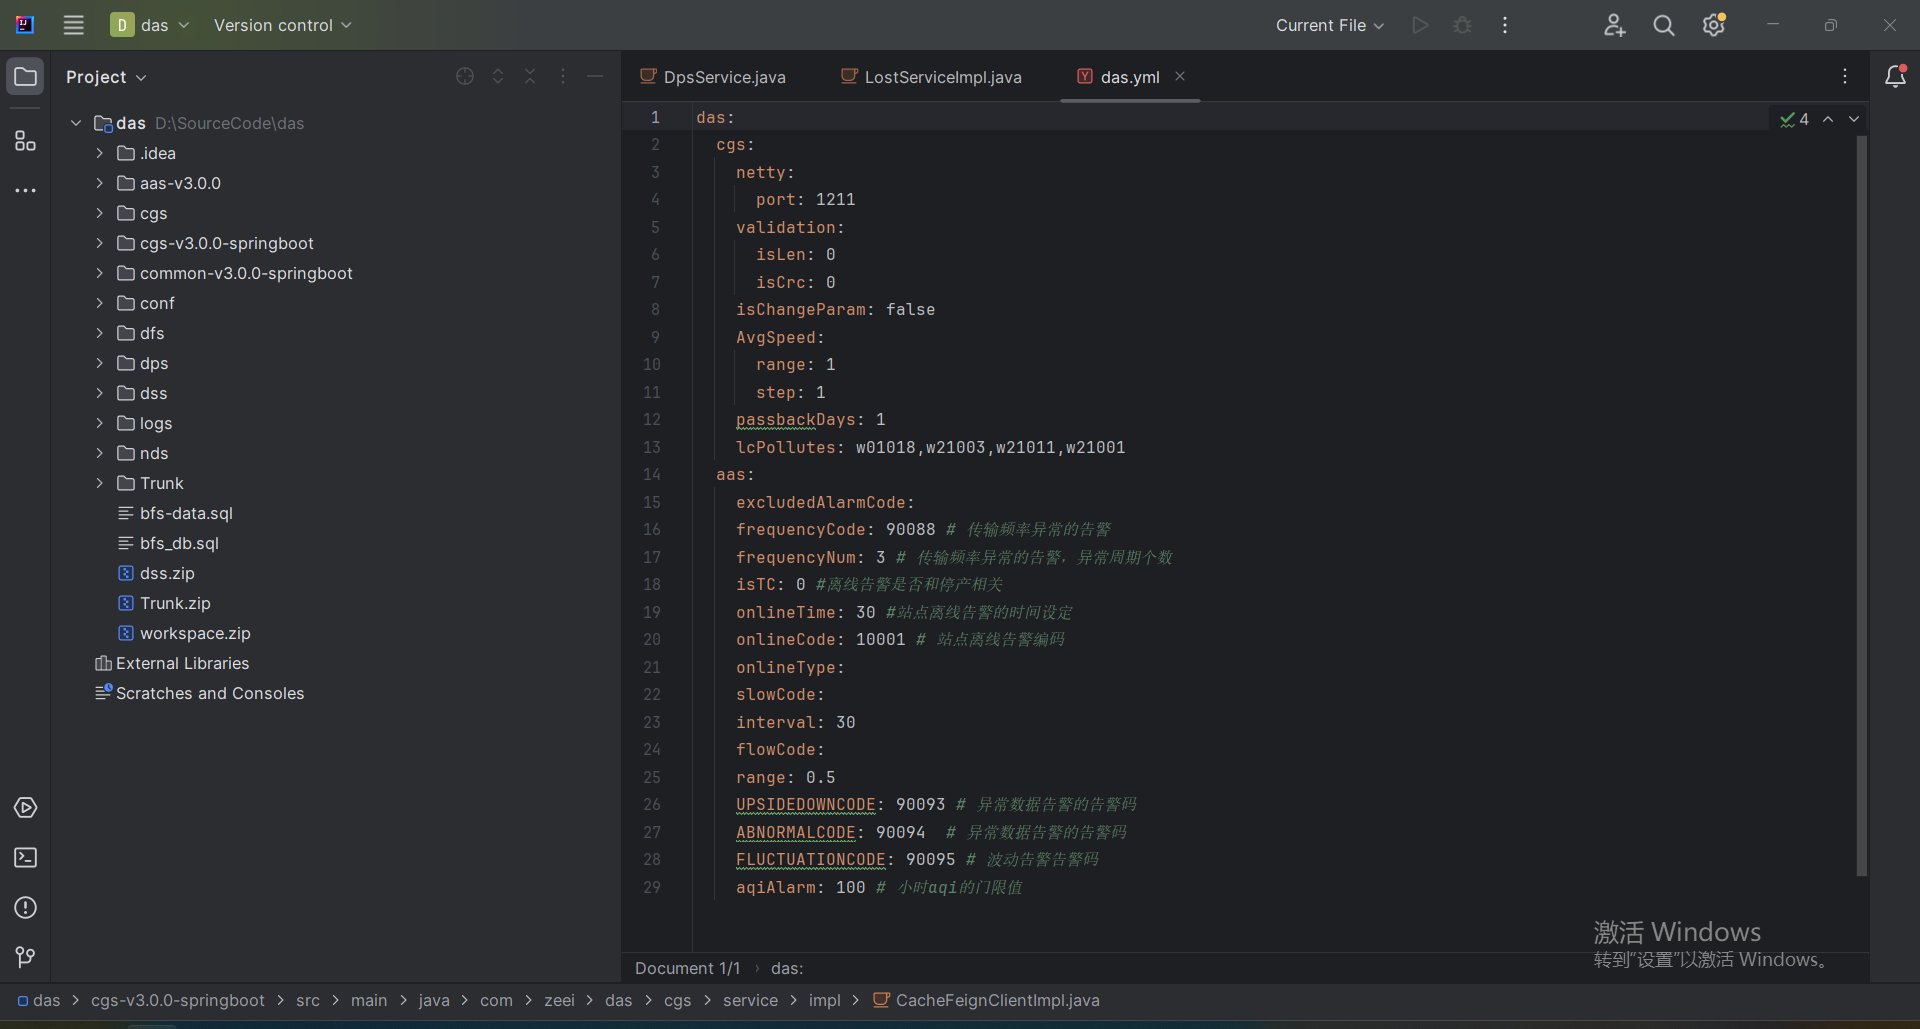Click the editor vertical scrollbar
Viewport: 1920px width, 1029px height.
pyautogui.click(x=1862, y=505)
